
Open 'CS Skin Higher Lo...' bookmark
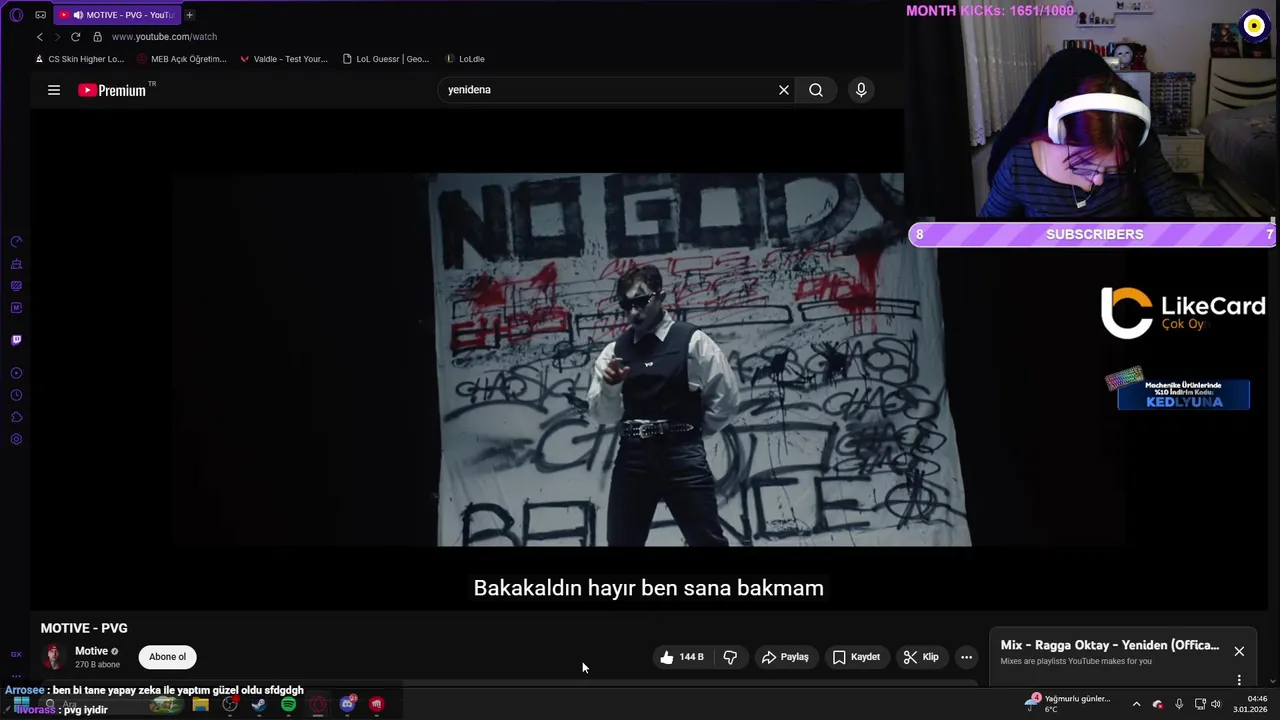pyautogui.click(x=79, y=59)
